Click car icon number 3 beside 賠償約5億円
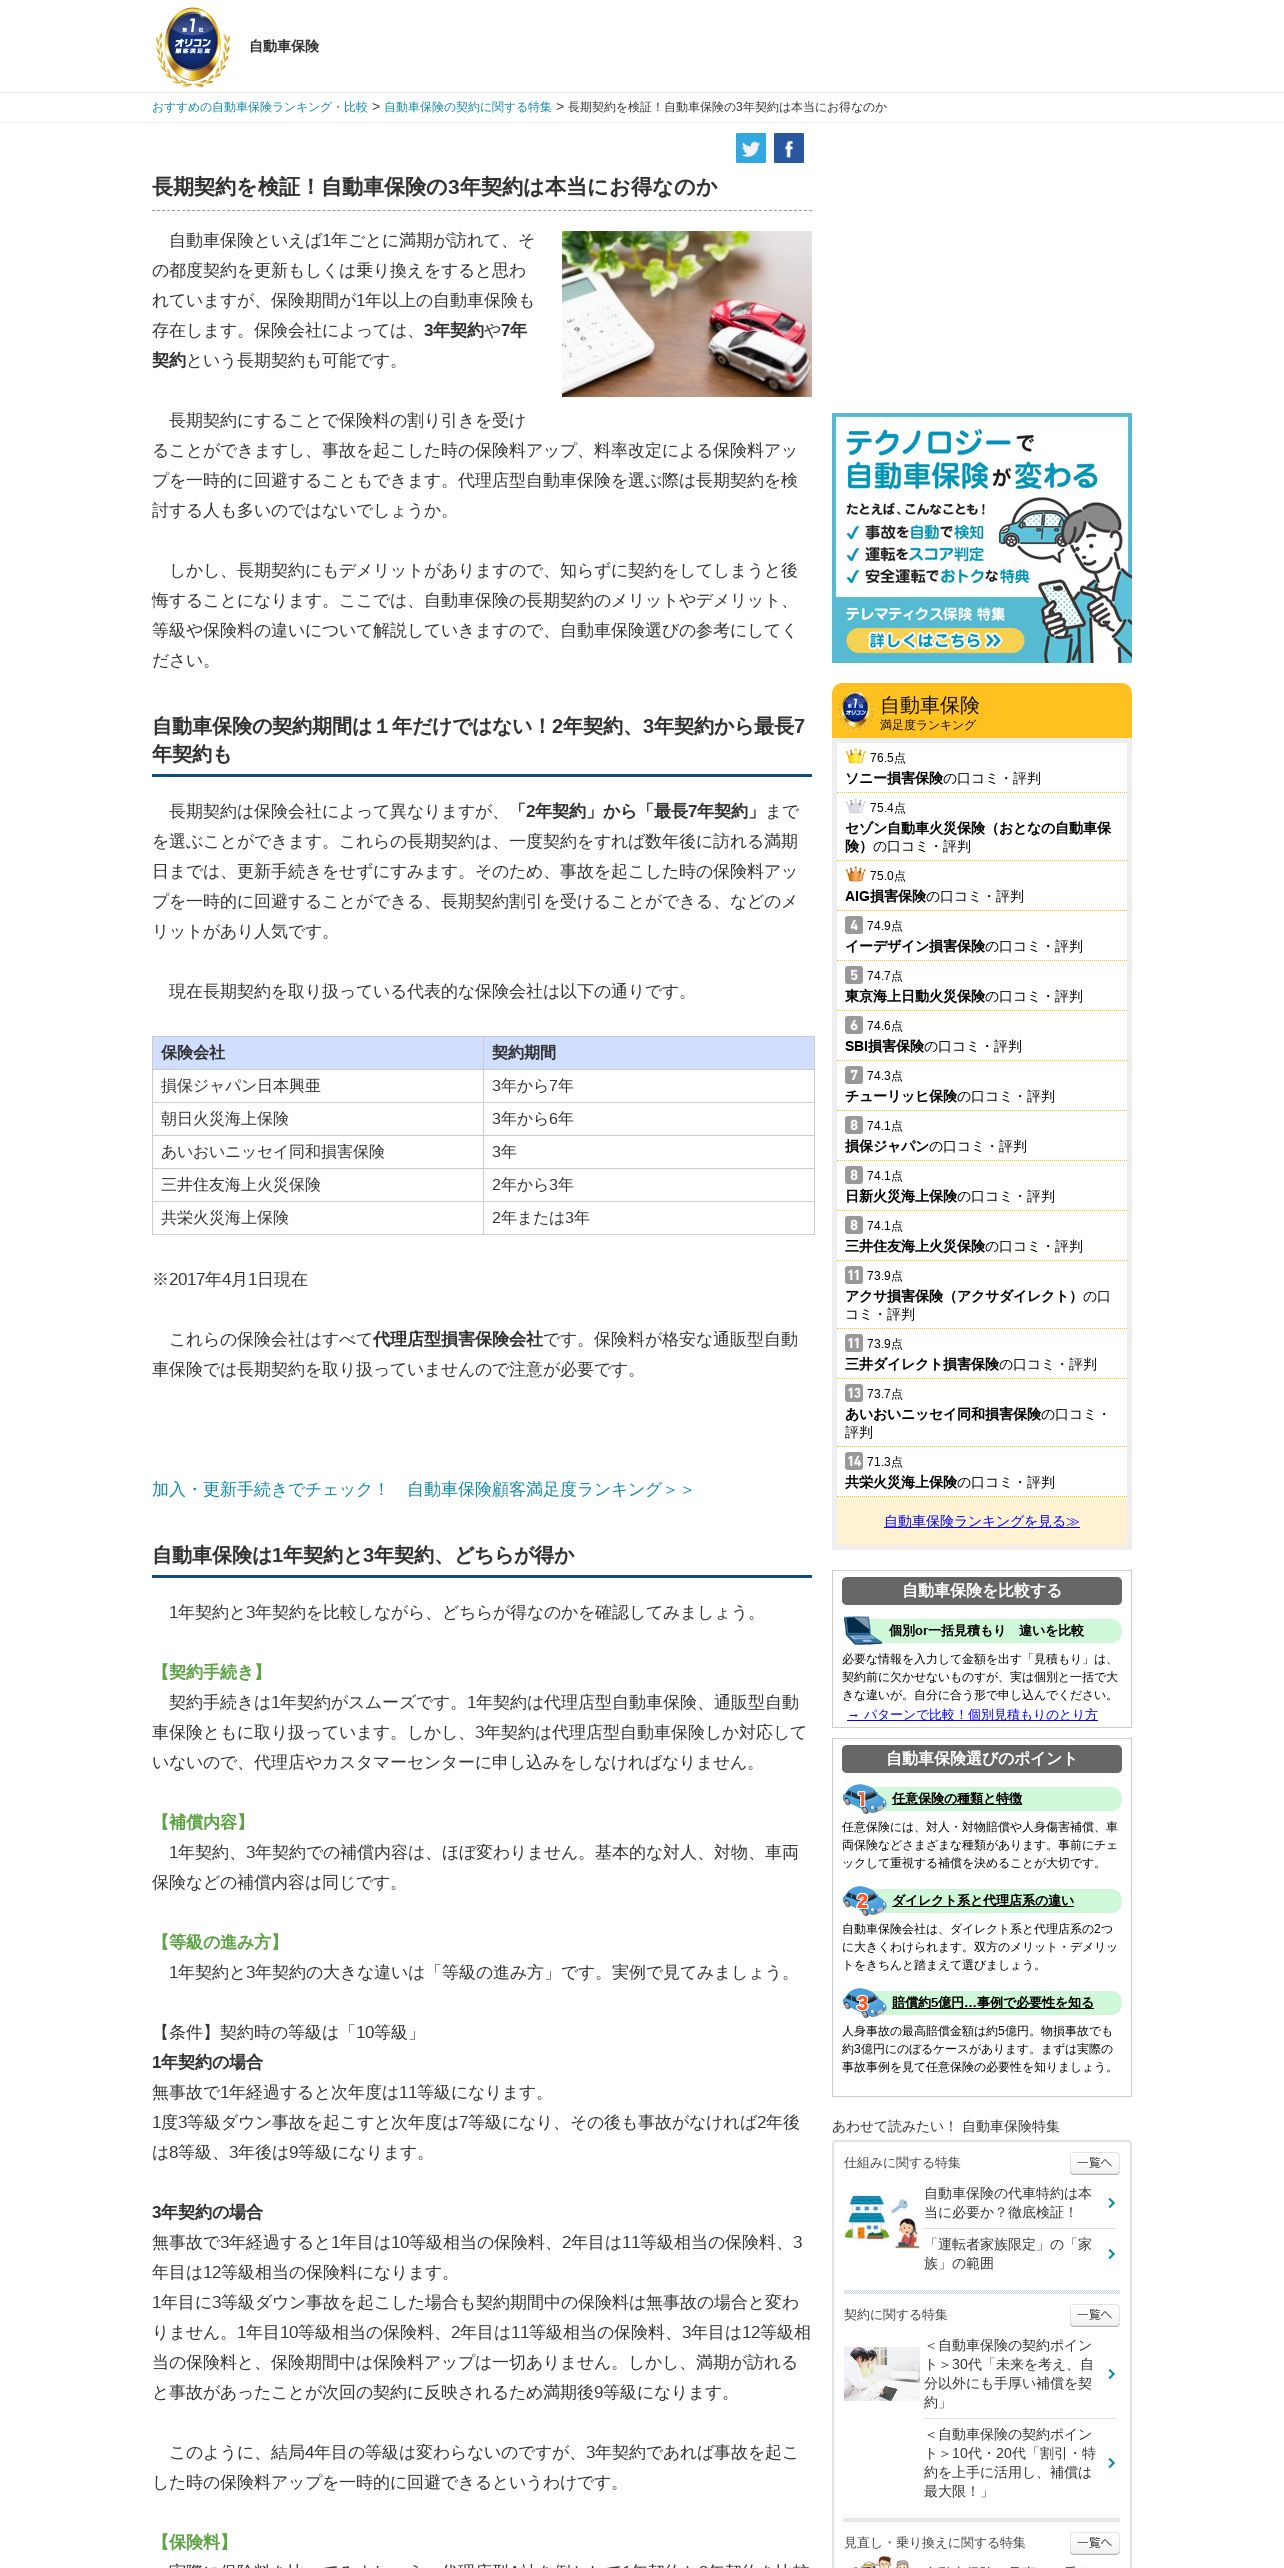This screenshot has width=1284, height=2568. [864, 2002]
